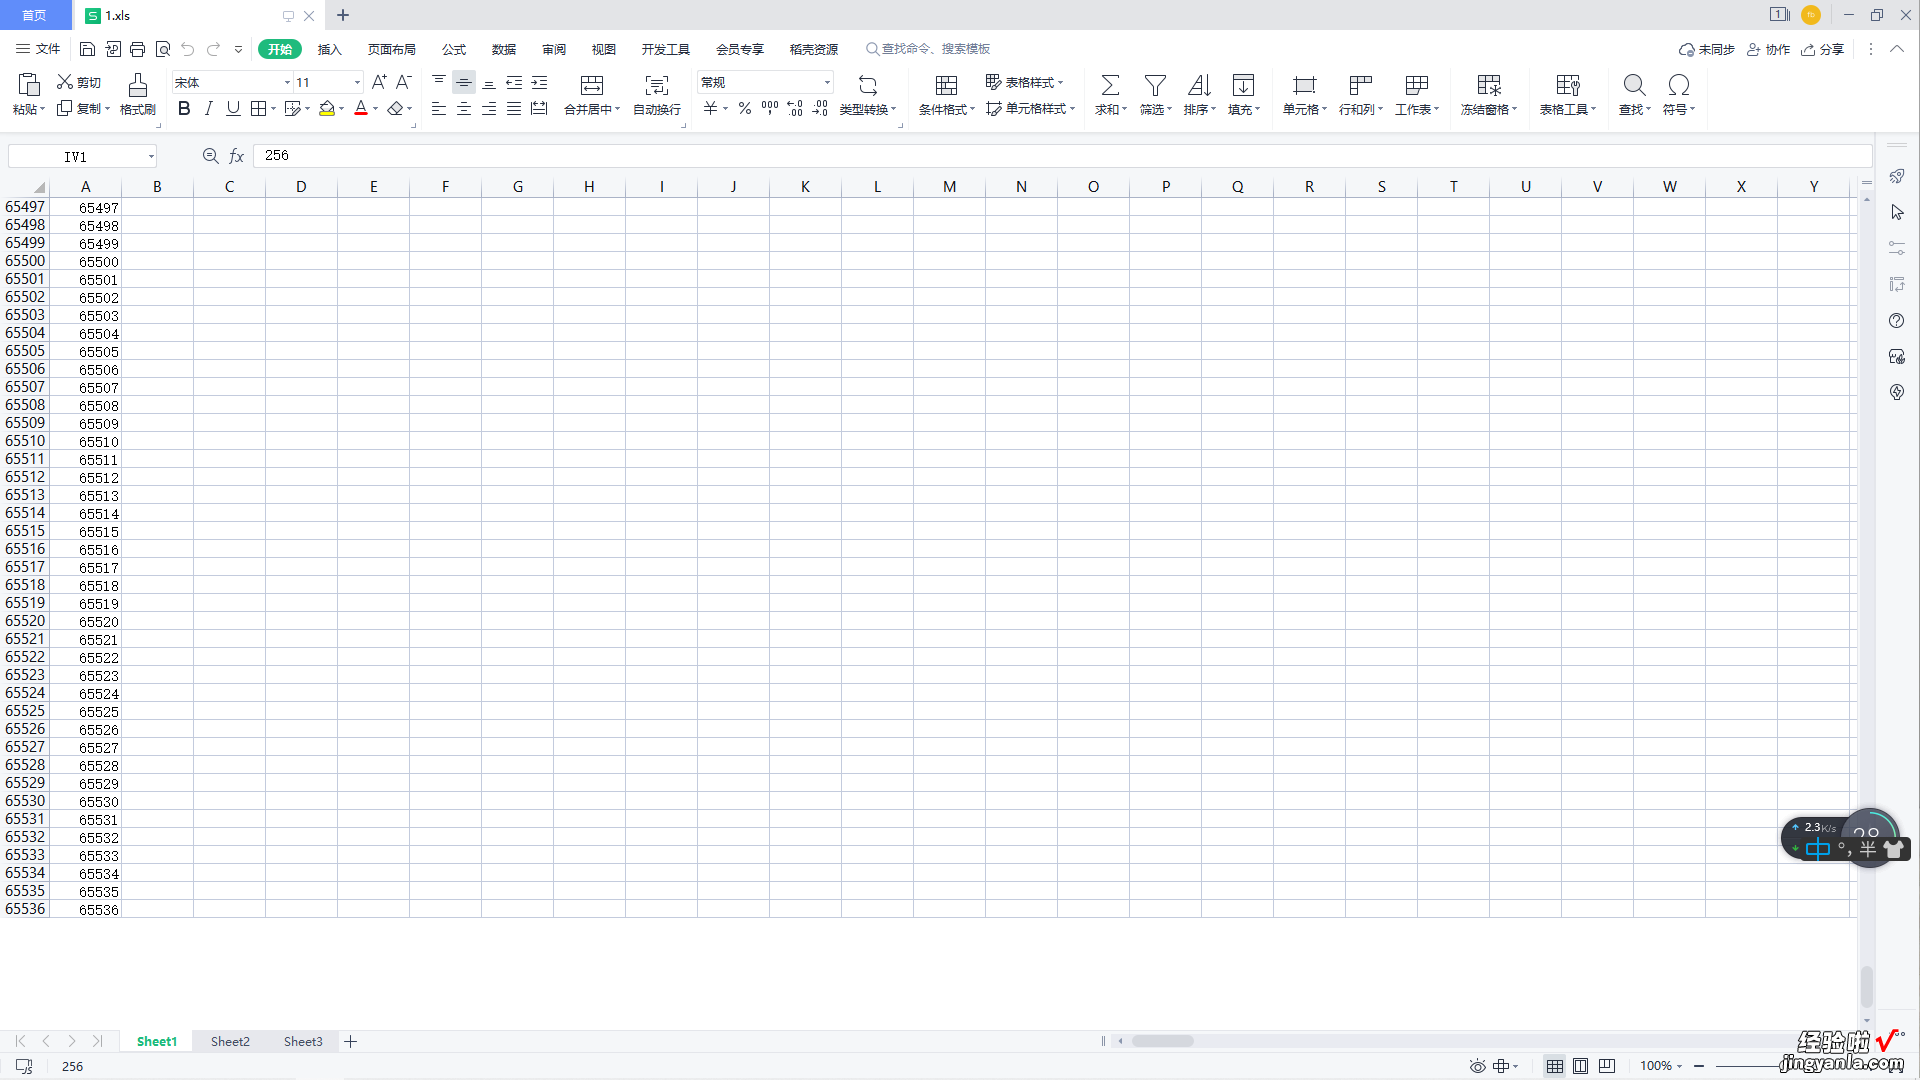Click the Paste clipboard icon
The height and width of the screenshot is (1080, 1920).
click(29, 84)
